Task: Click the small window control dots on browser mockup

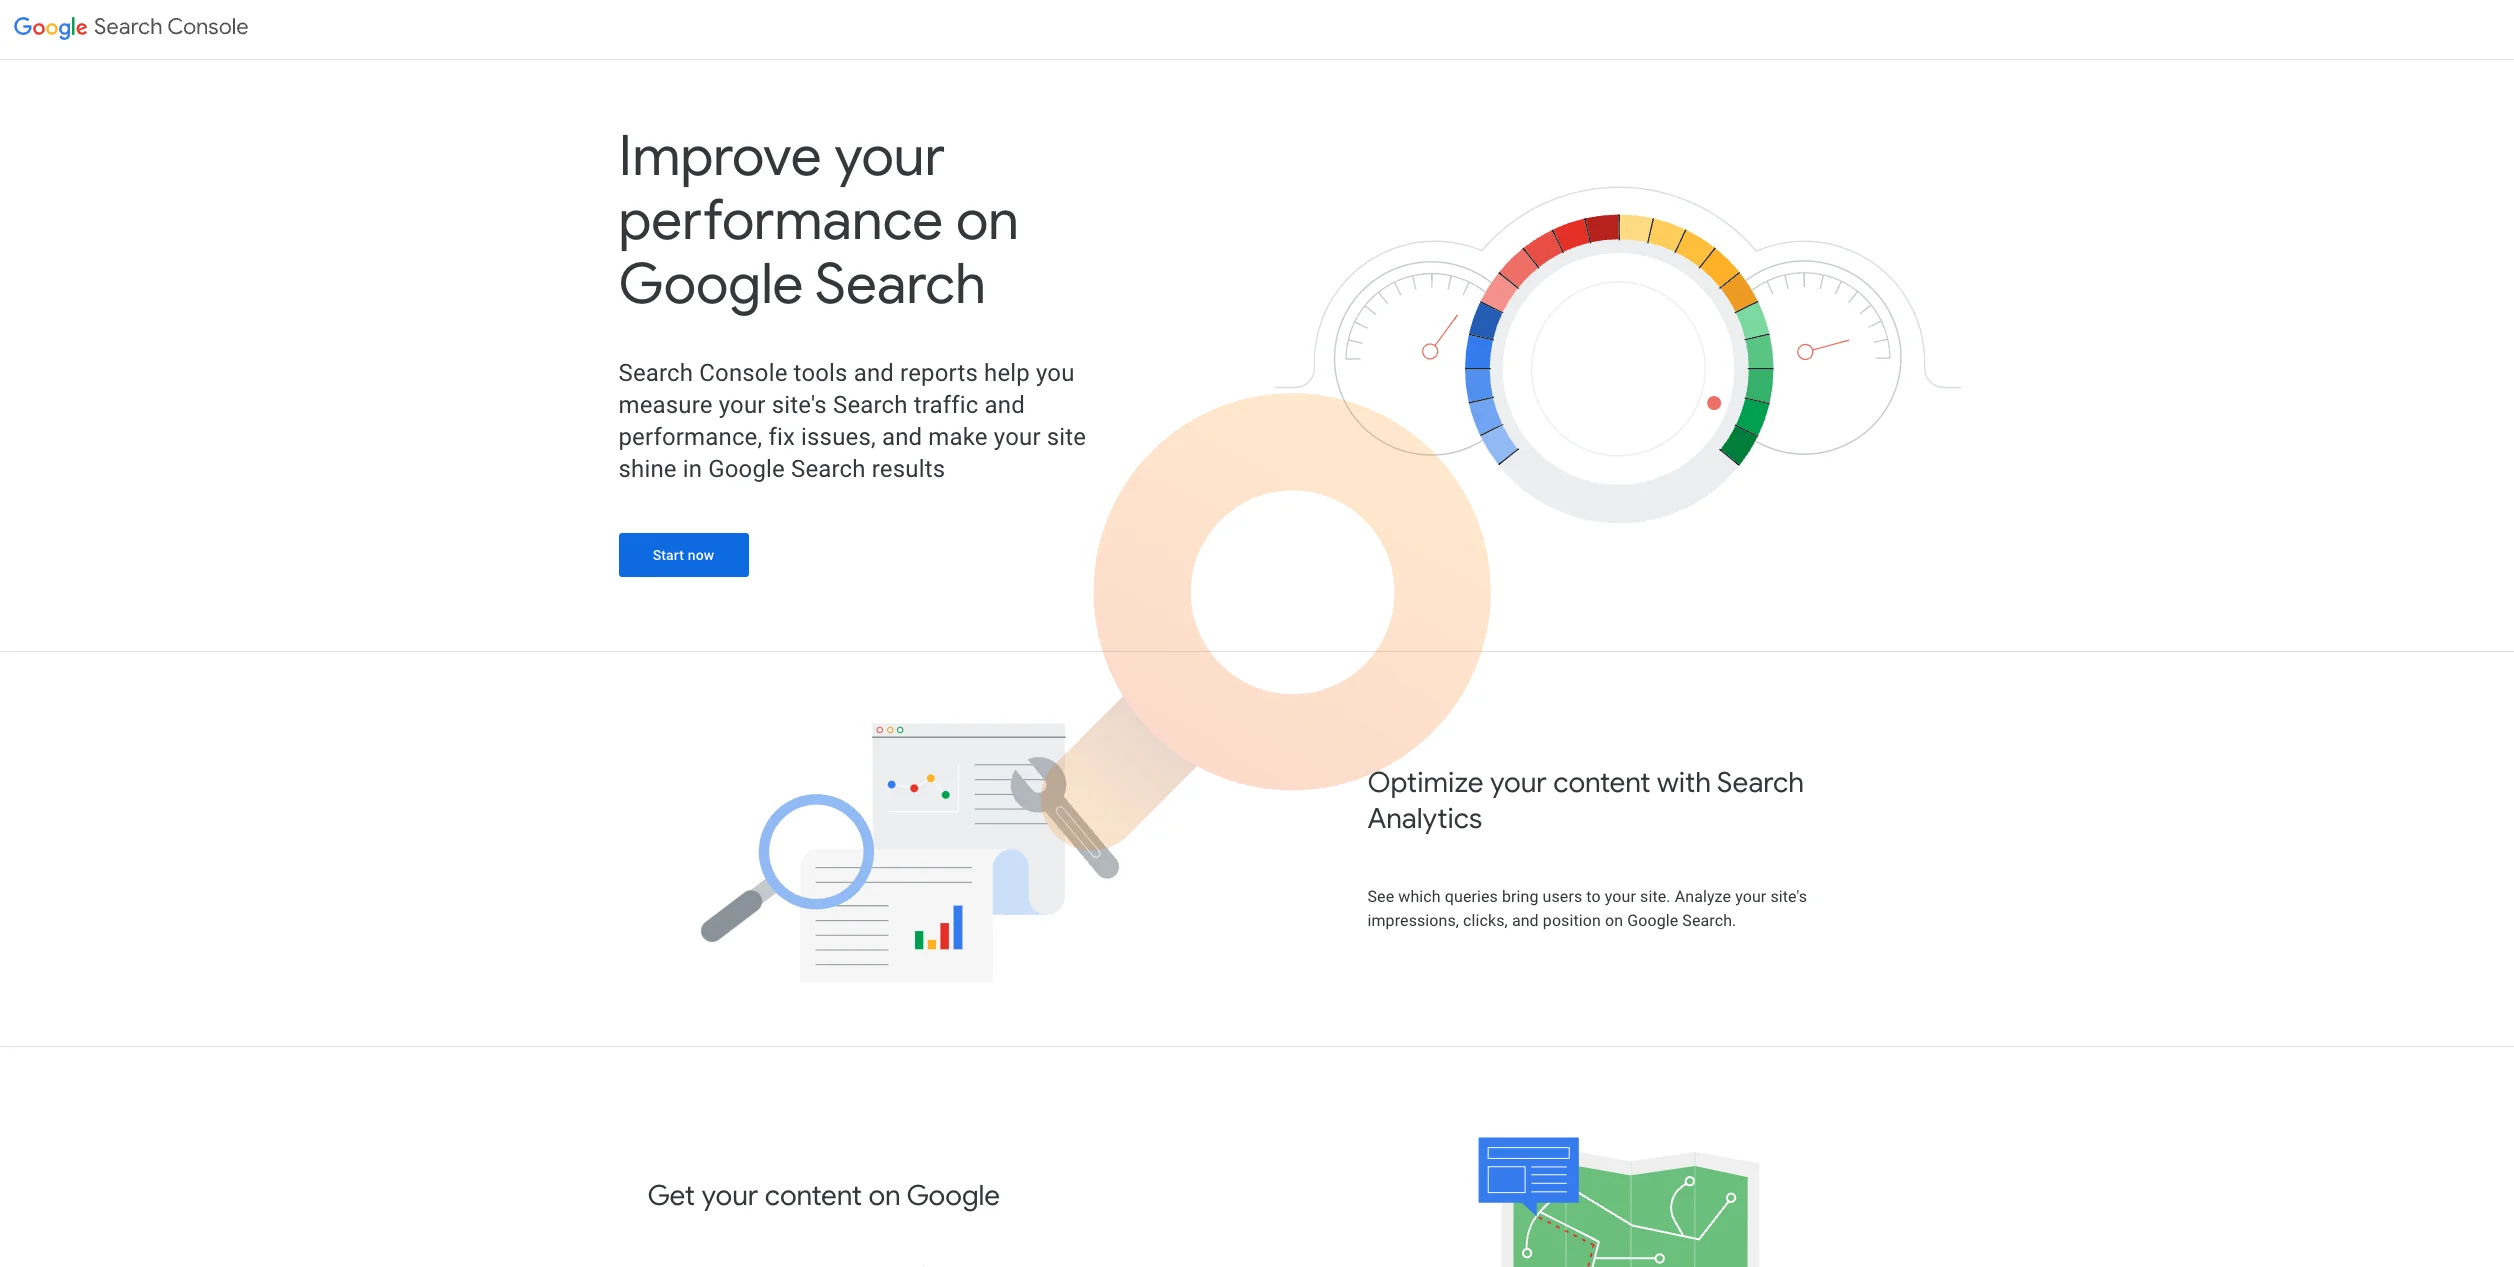Action: point(888,732)
